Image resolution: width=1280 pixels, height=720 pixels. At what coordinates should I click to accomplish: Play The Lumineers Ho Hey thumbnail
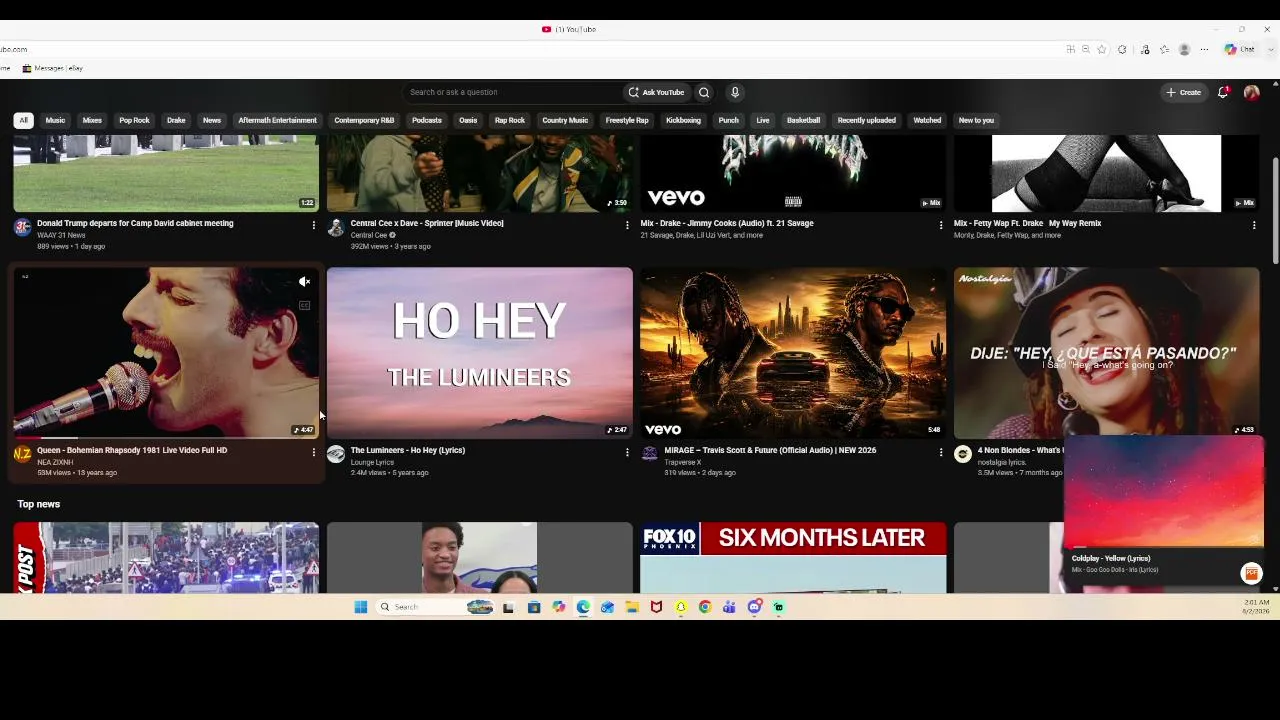(x=480, y=352)
